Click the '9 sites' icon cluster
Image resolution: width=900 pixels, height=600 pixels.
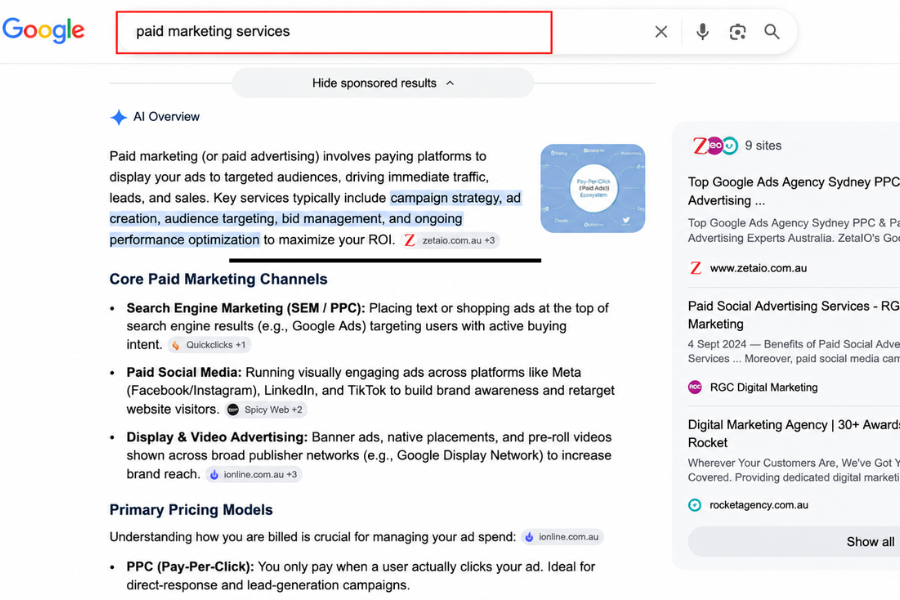point(715,146)
